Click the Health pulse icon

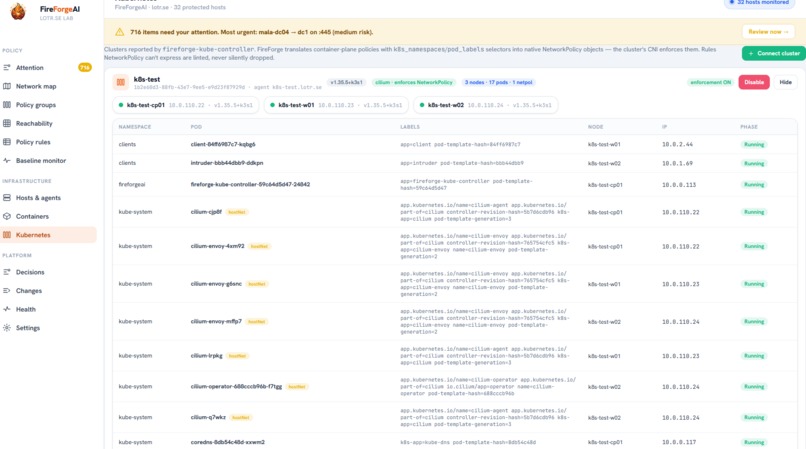7,309
